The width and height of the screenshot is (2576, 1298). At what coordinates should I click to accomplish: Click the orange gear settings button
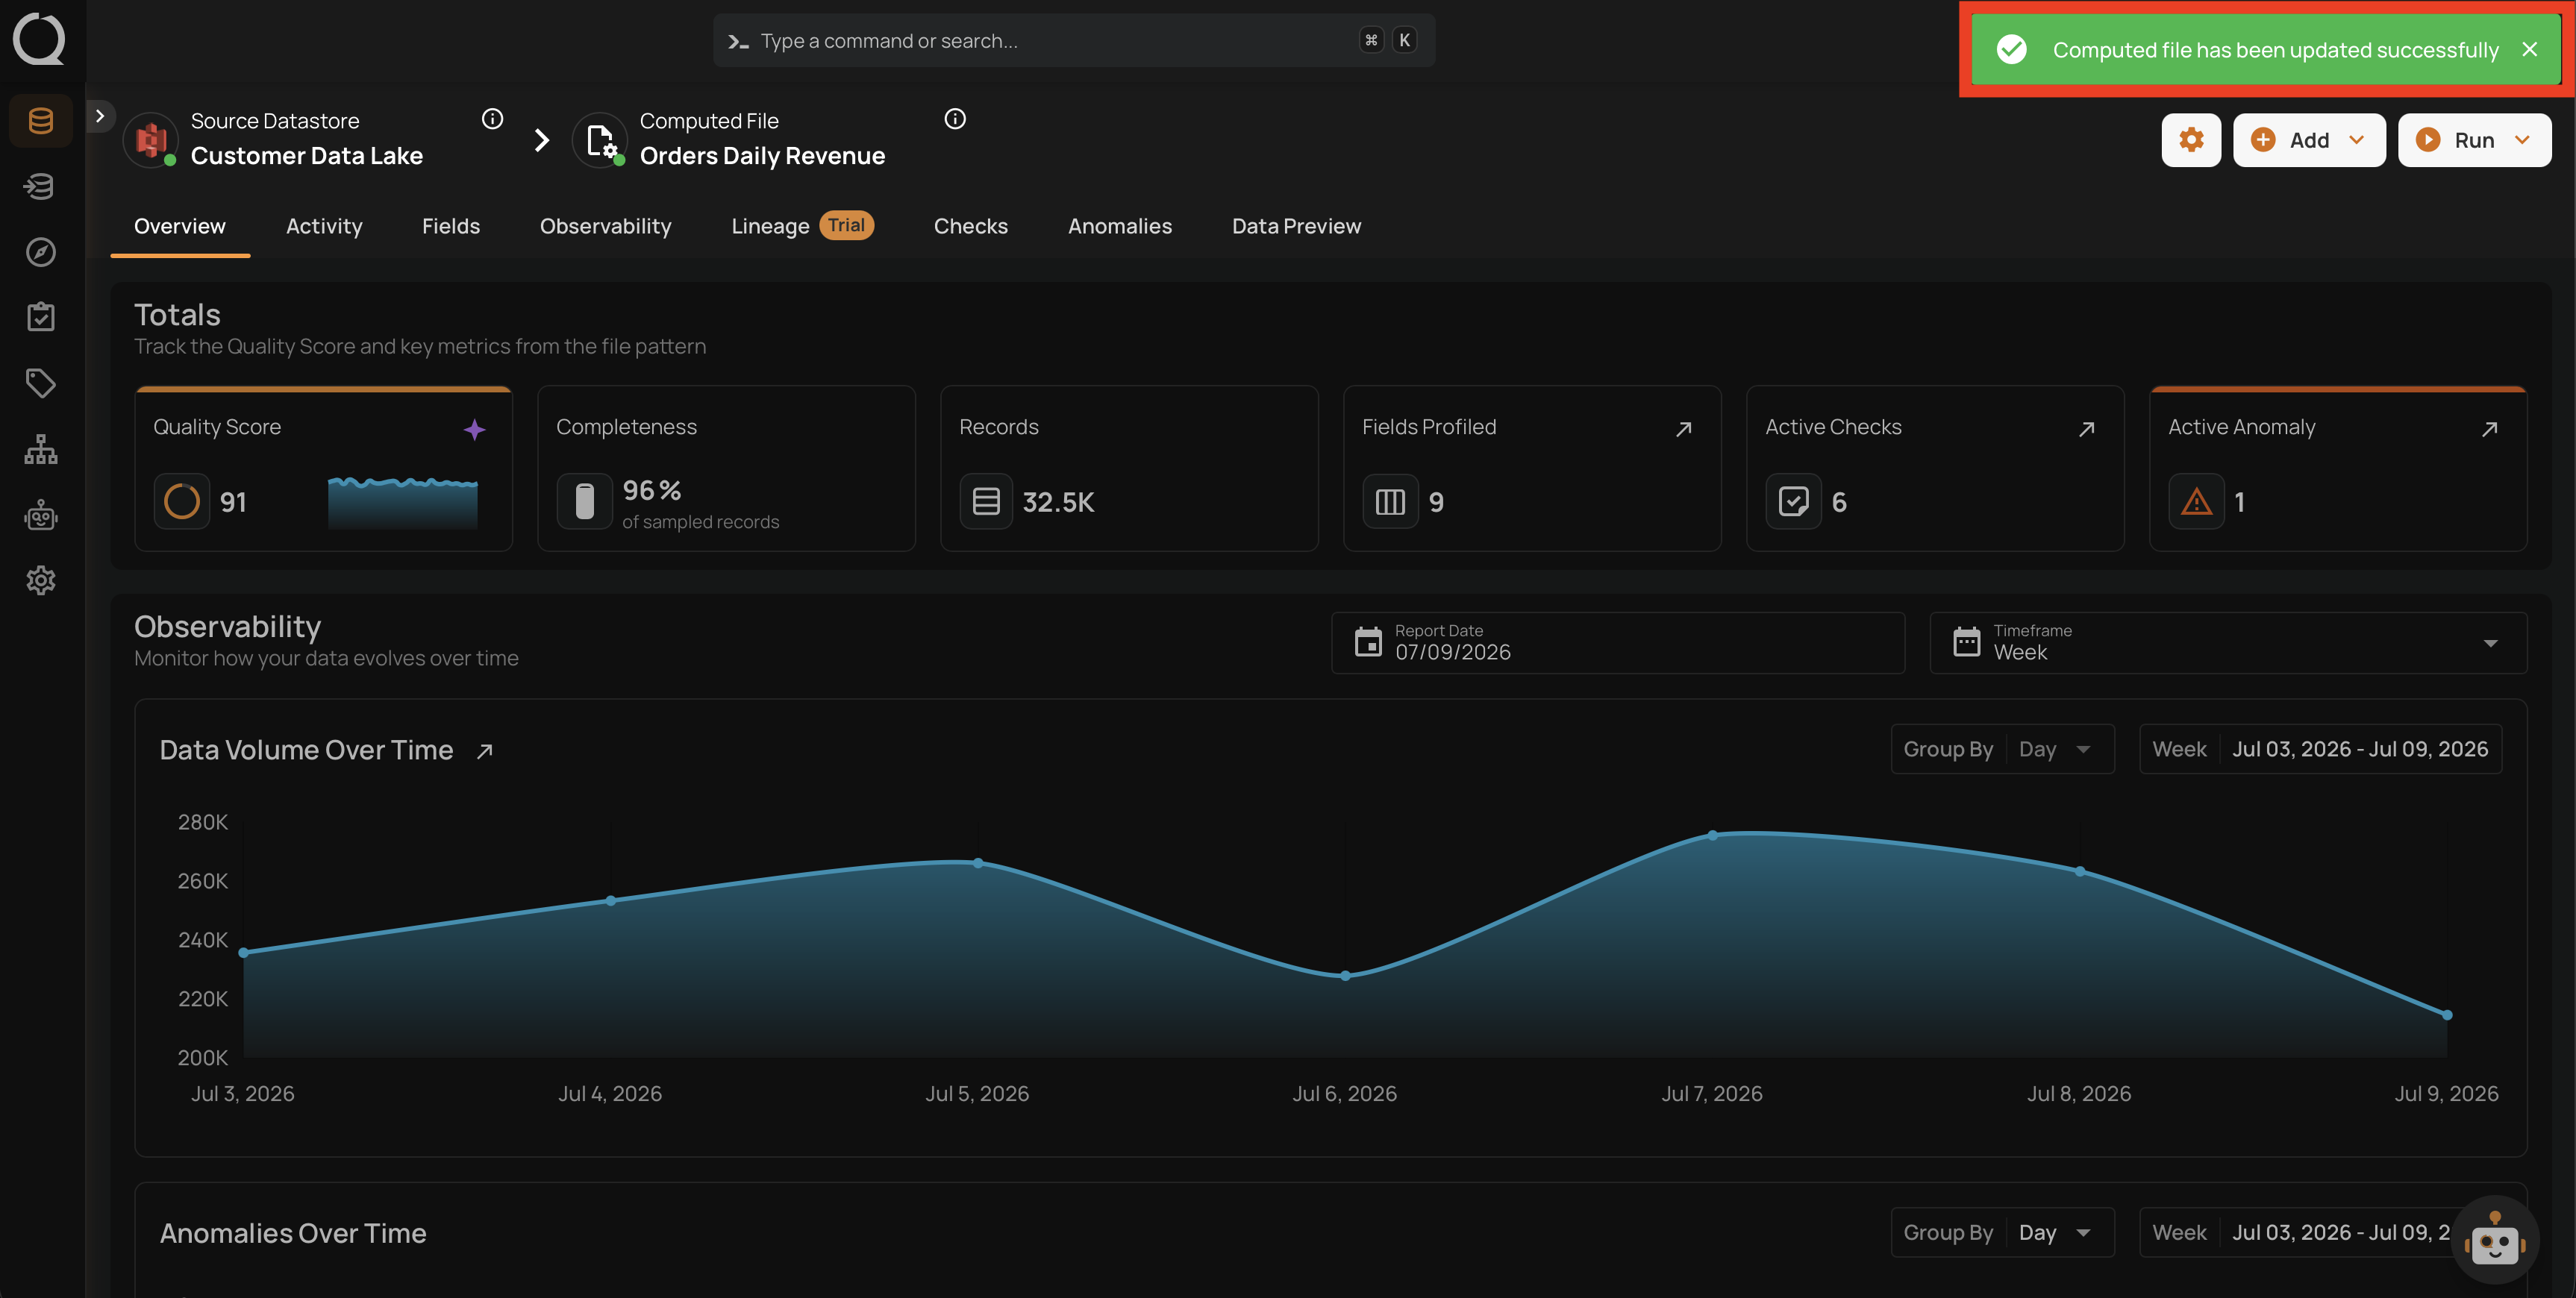[x=2191, y=140]
